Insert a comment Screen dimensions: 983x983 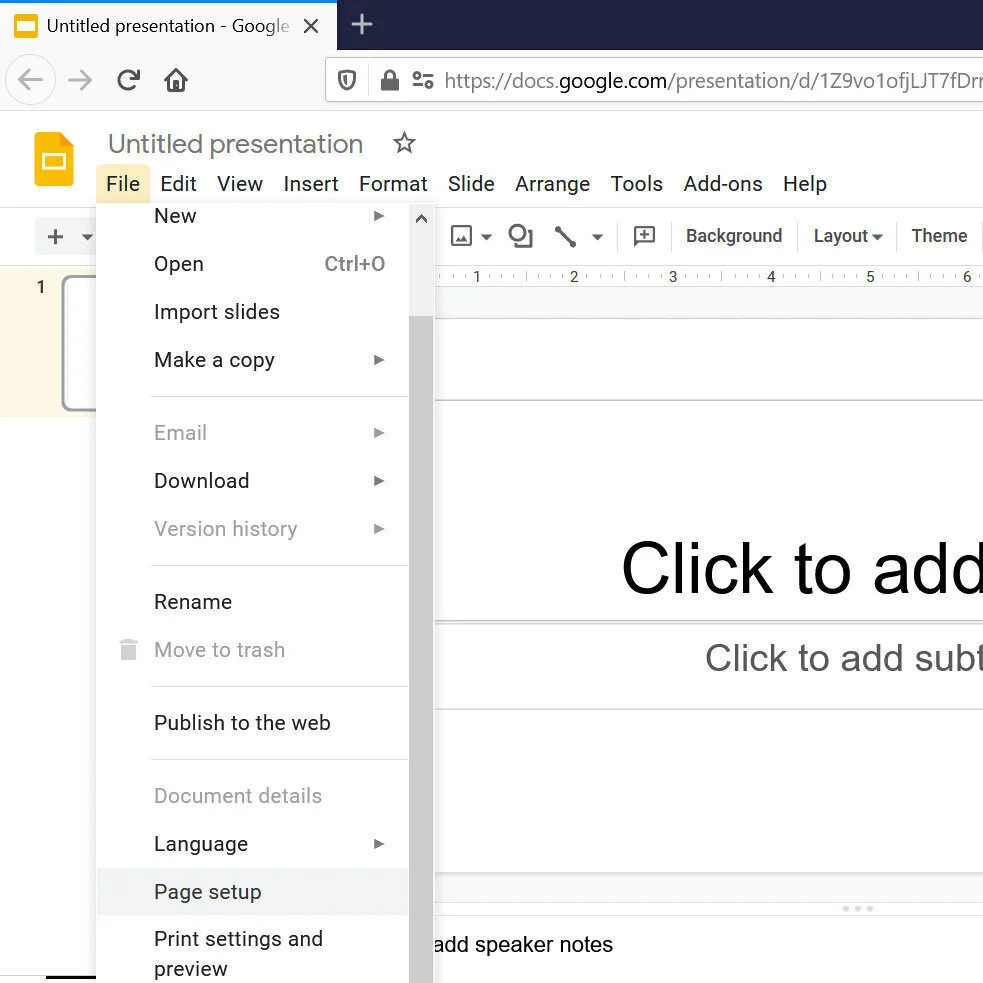[643, 236]
